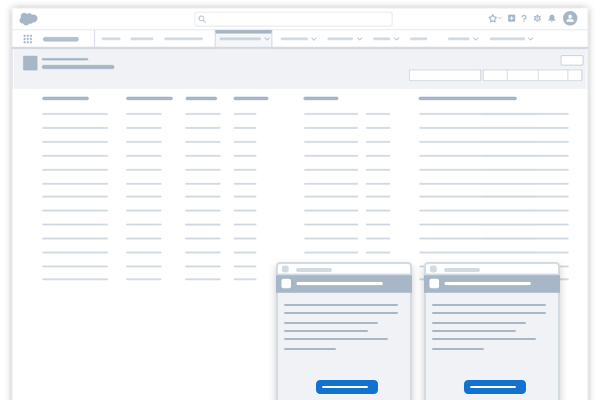
Task: Click the Salesforce cloud logo
Action: coord(28,18)
